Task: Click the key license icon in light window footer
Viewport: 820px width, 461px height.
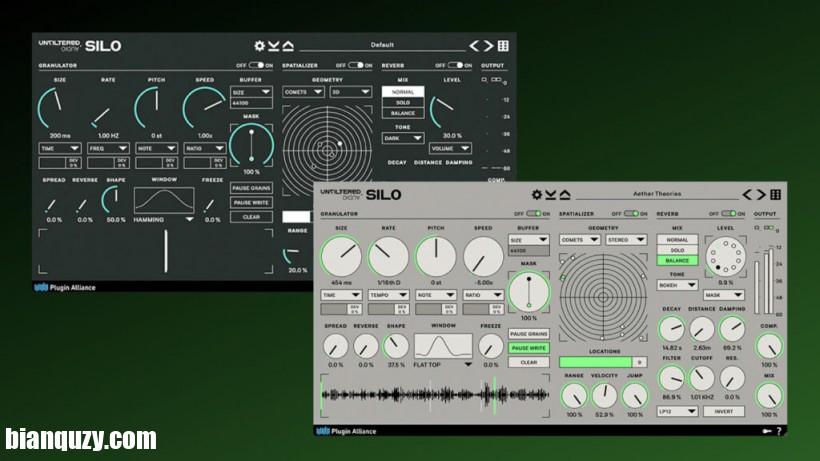Action: tap(766, 431)
